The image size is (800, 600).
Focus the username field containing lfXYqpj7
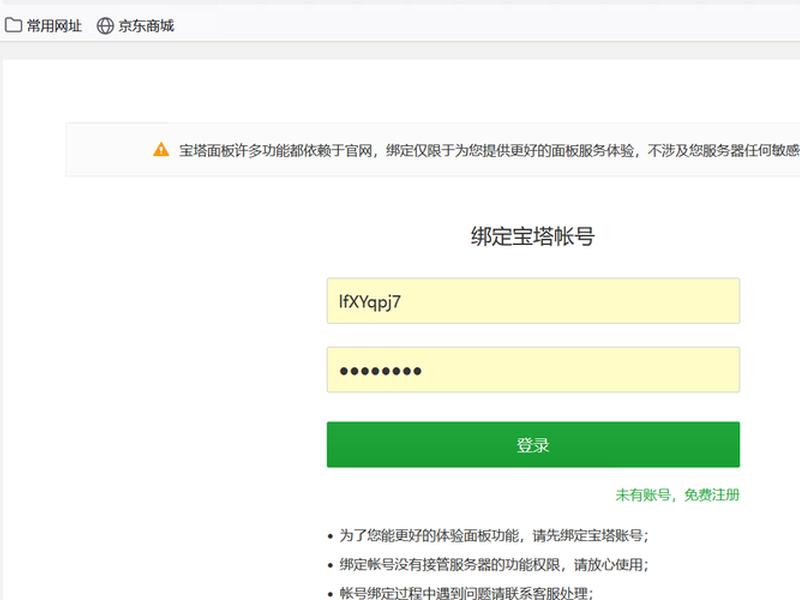pos(533,301)
